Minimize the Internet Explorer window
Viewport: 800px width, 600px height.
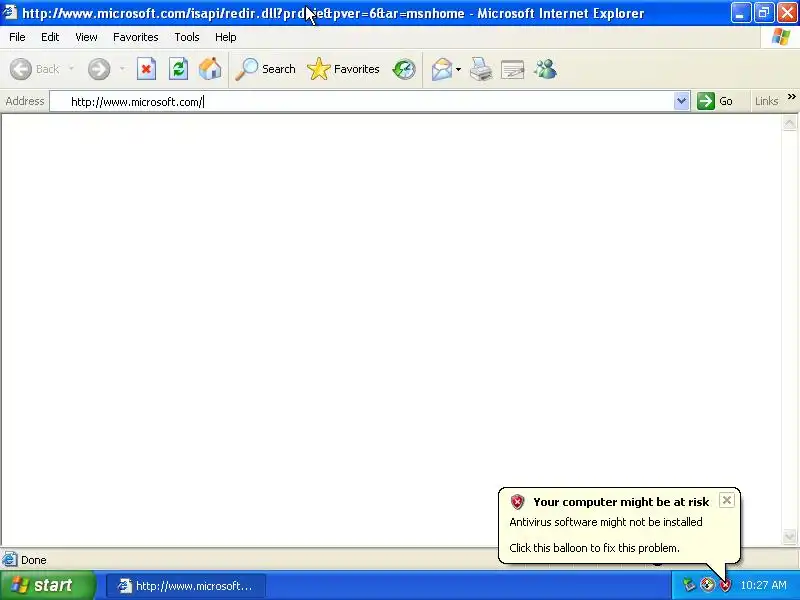point(740,13)
